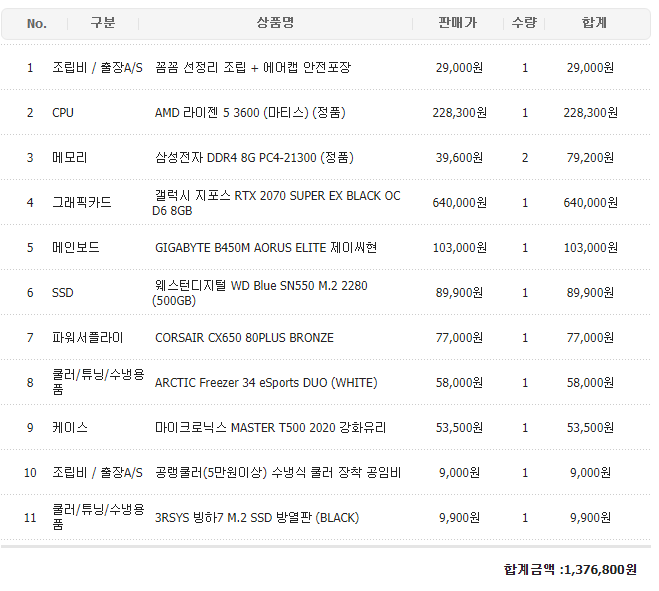Select CORSAIR CX650 80PLUS BRONZE product

(244, 338)
